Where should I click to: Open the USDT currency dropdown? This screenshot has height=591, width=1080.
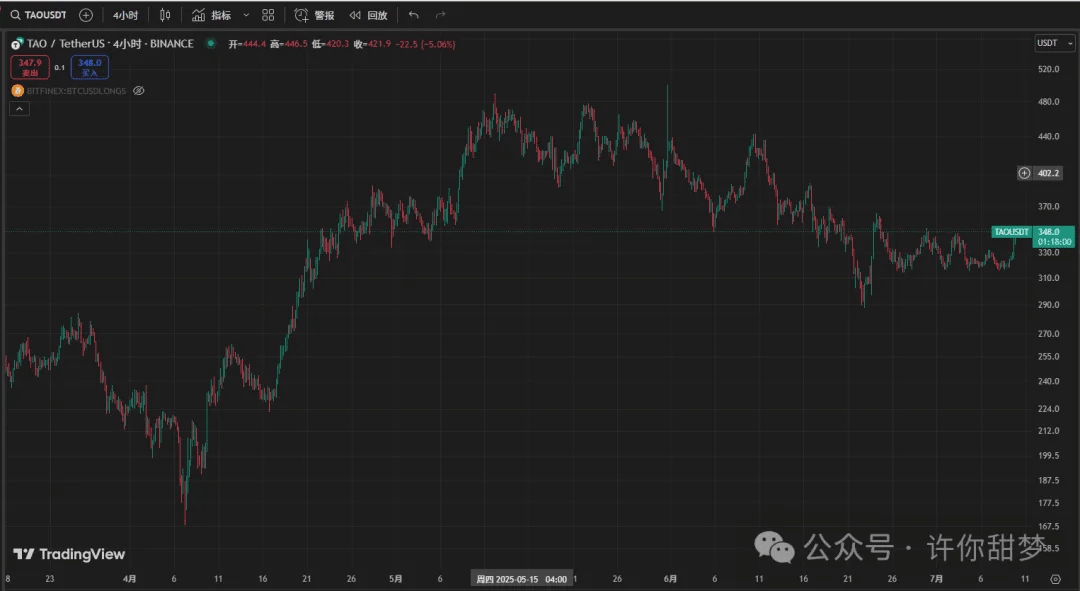[x=1055, y=43]
